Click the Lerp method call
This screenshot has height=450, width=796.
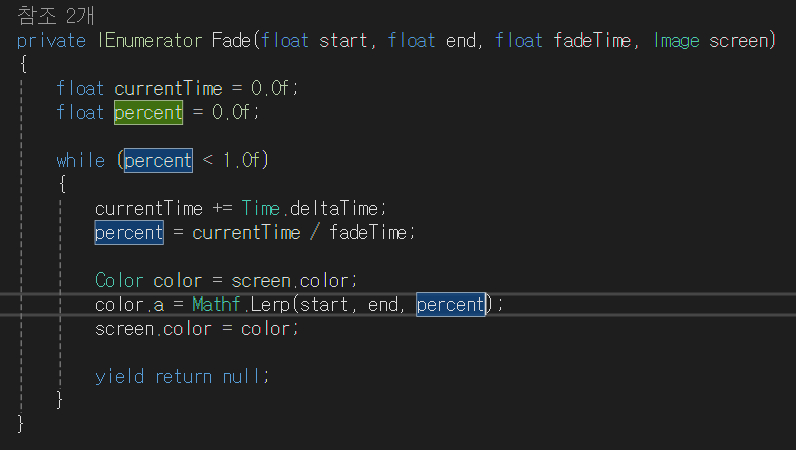(269, 304)
